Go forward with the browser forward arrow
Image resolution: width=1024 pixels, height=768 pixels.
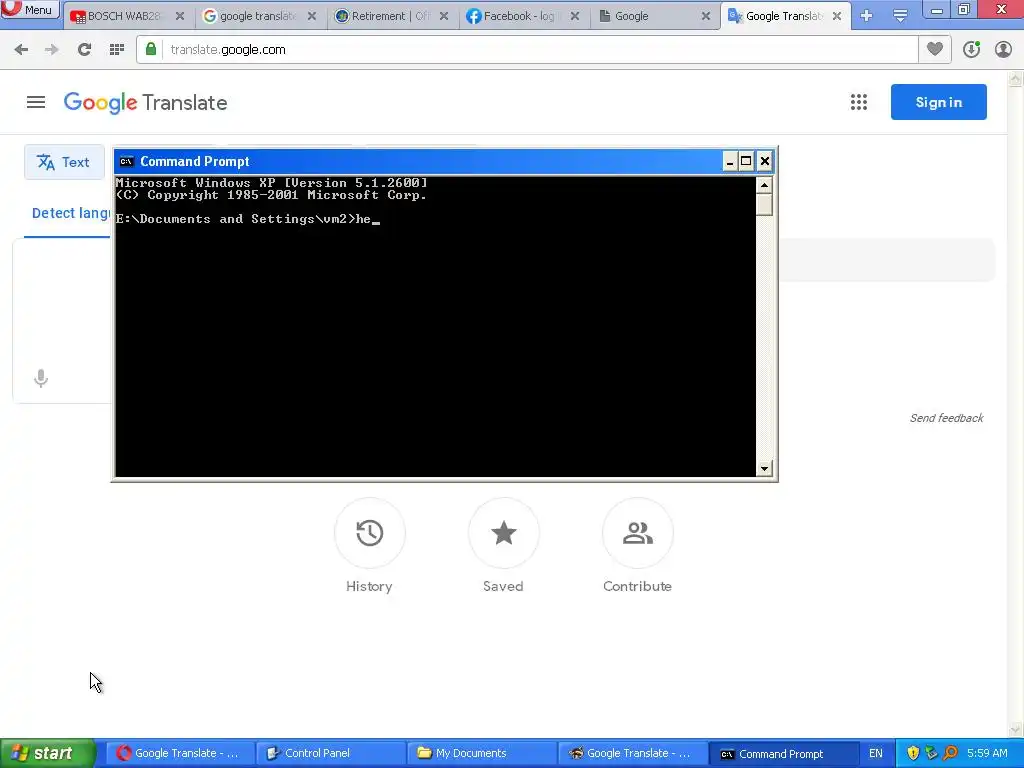tap(52, 50)
